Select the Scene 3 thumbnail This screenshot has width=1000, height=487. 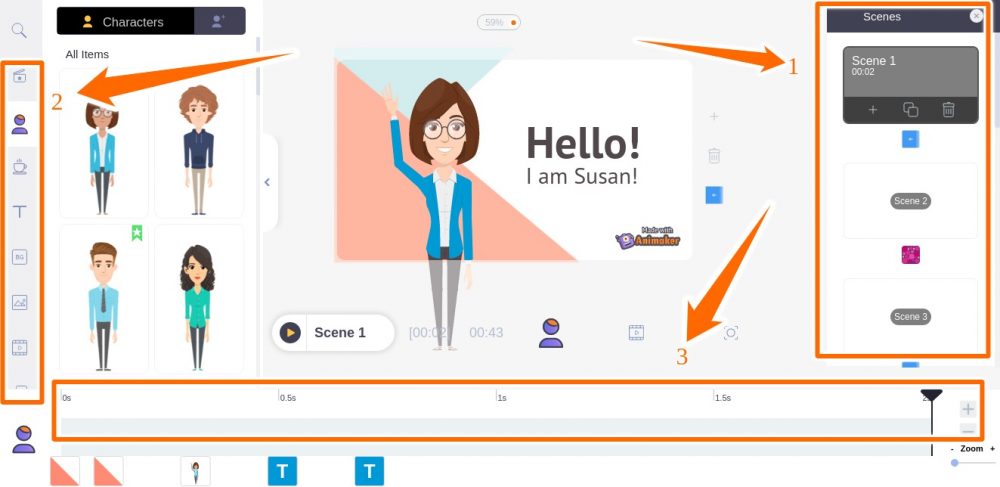click(x=909, y=316)
